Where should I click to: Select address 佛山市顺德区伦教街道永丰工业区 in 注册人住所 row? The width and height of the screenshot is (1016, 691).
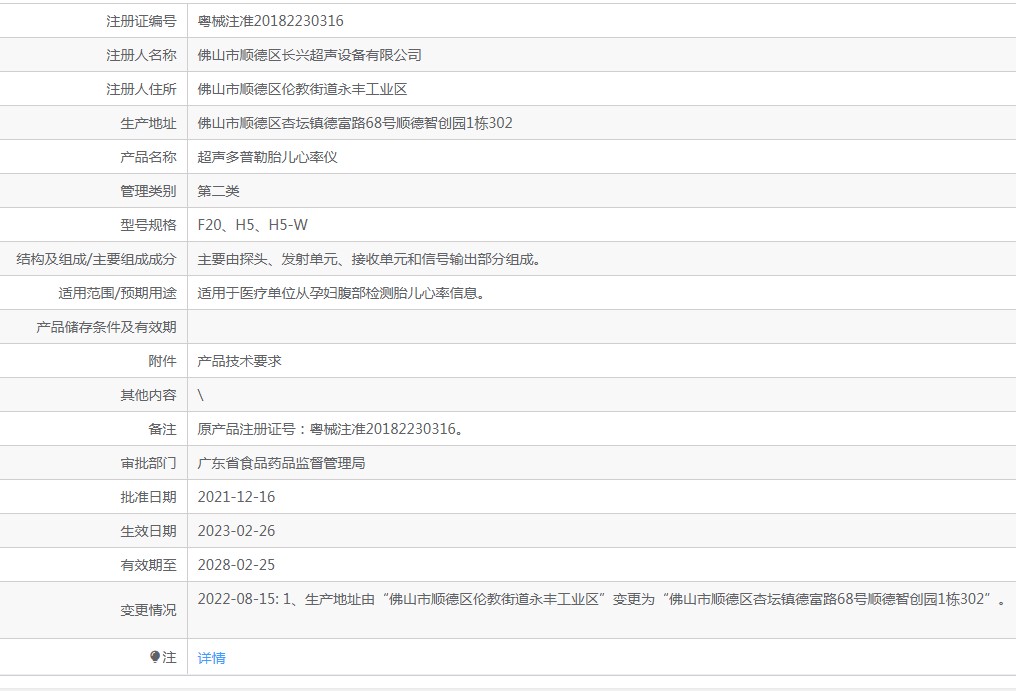[x=302, y=89]
